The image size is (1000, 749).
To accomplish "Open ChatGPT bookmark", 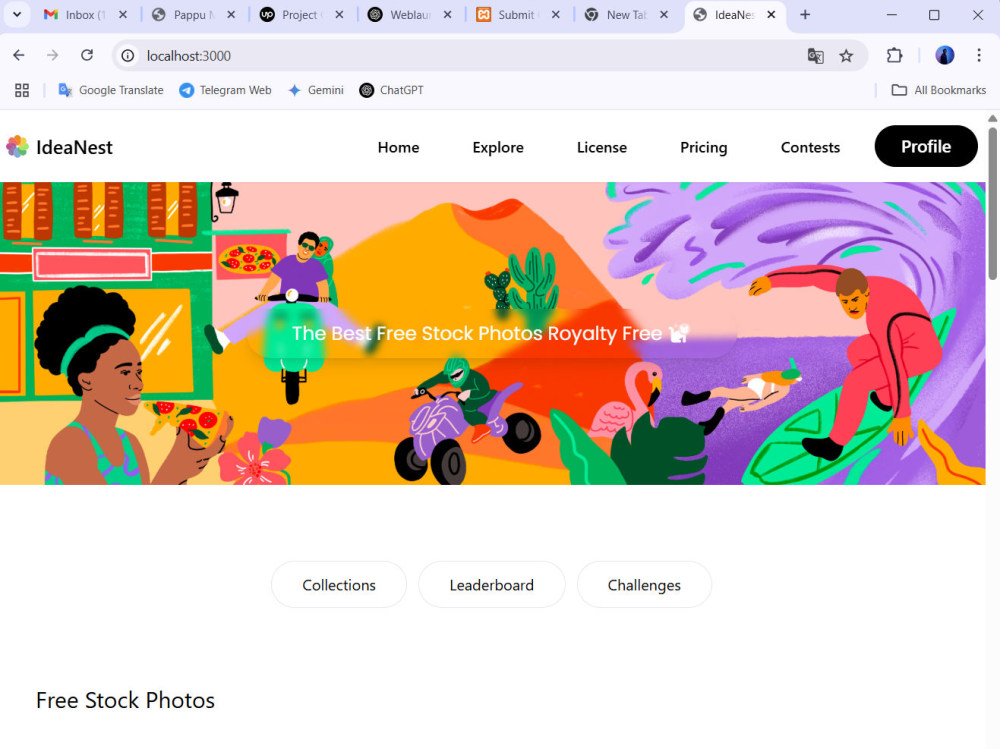I will pyautogui.click(x=392, y=90).
